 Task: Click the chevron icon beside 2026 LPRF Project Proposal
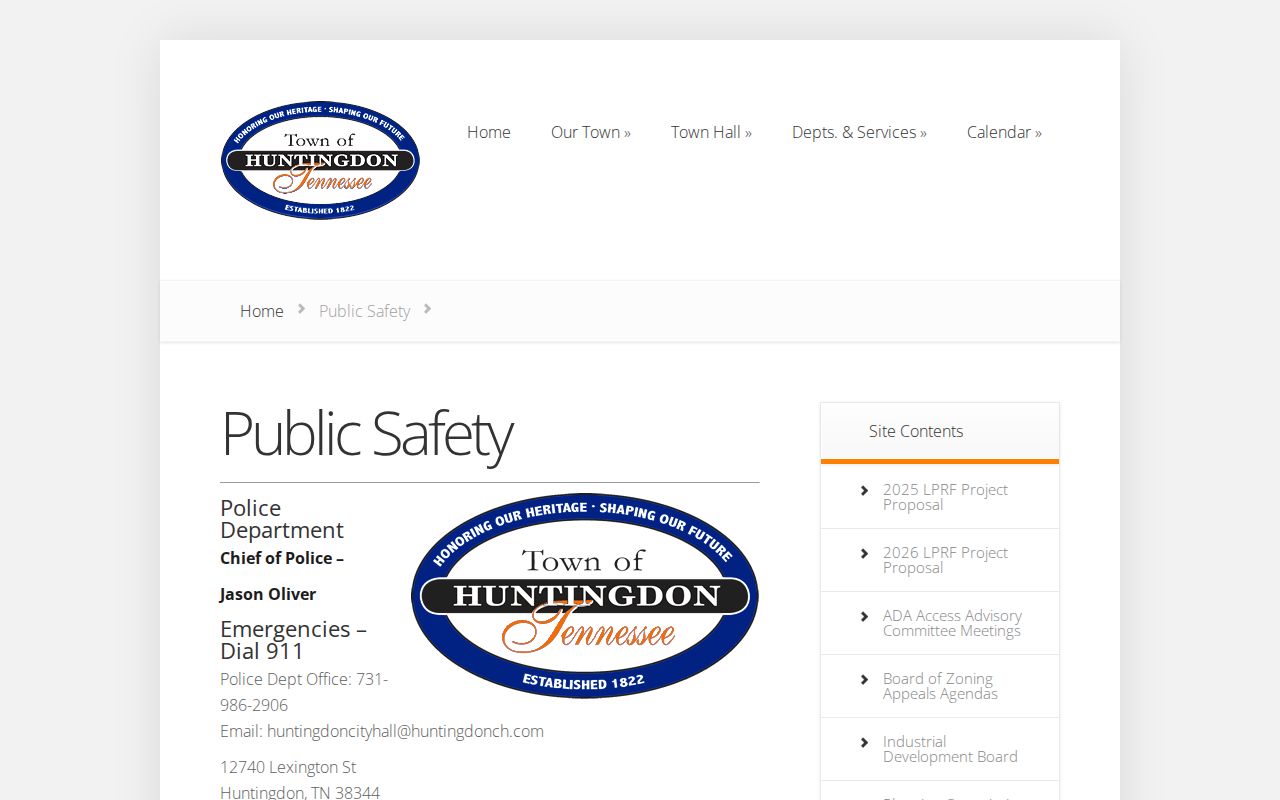point(864,553)
